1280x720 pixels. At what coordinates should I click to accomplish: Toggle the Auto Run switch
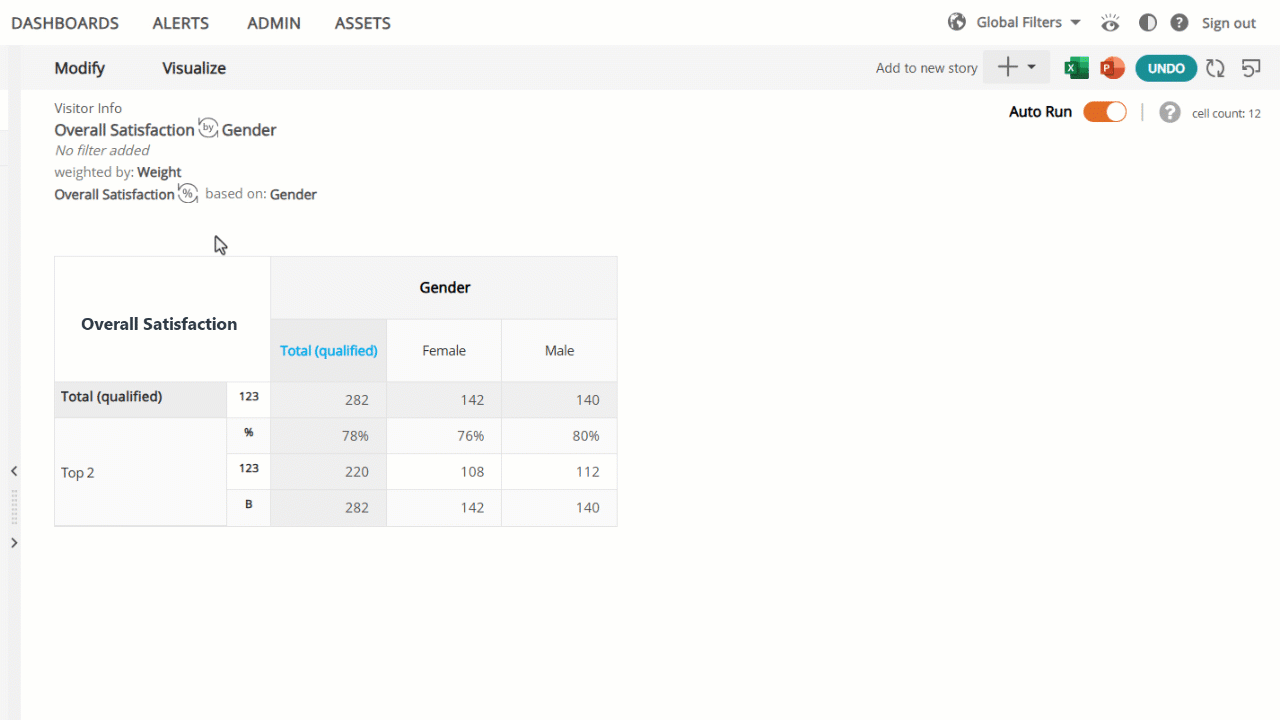tap(1105, 112)
